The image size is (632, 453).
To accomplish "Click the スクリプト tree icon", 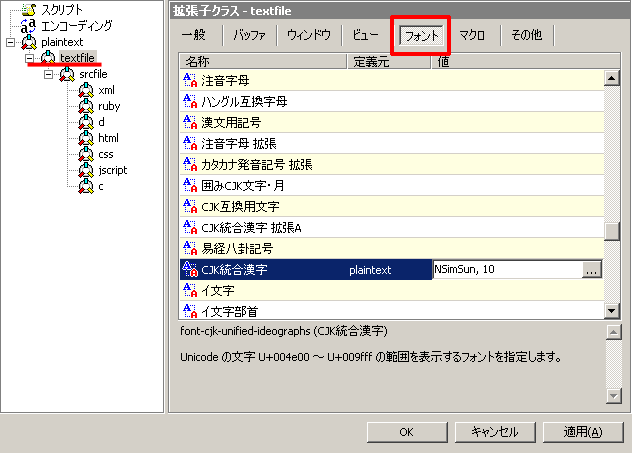I will 29,9.
